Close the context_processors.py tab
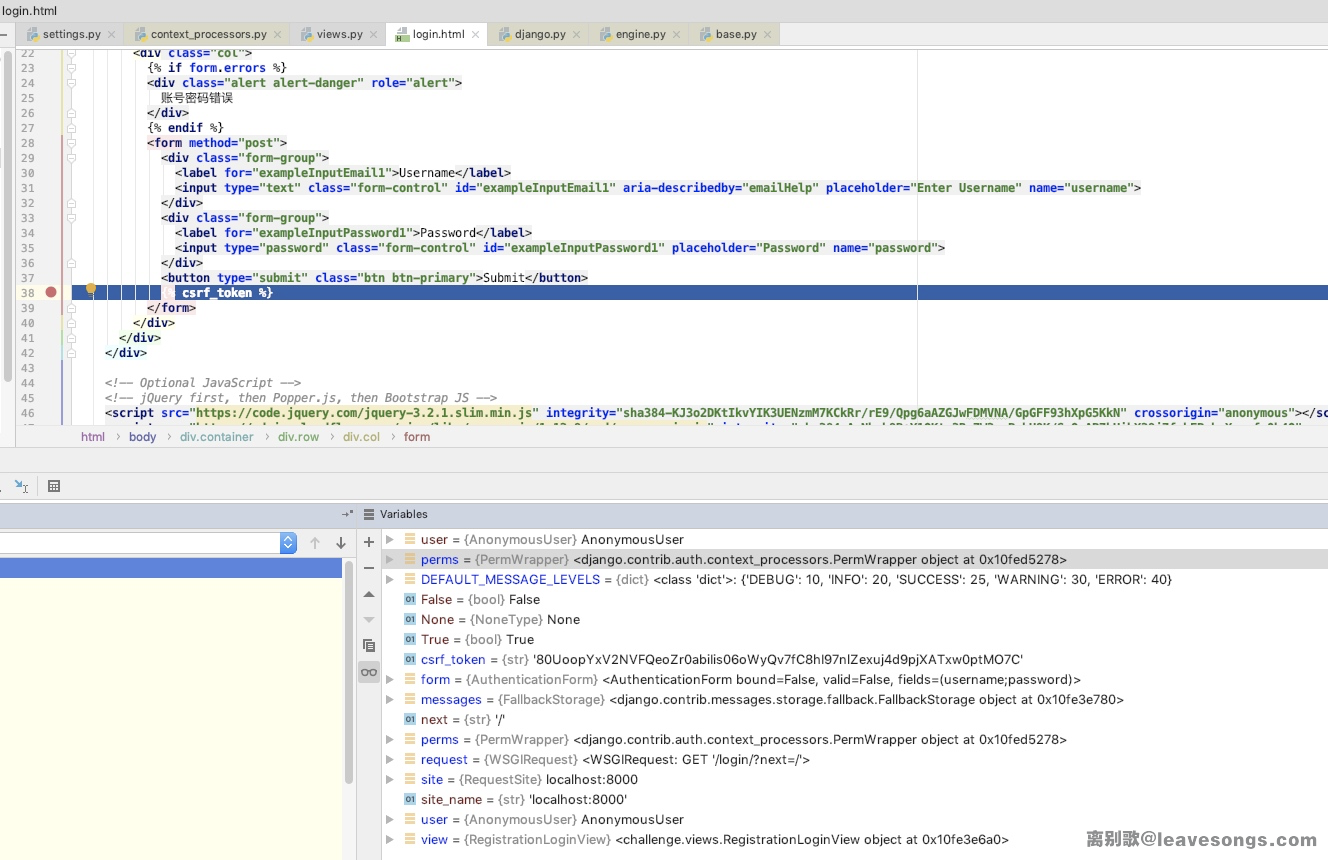The image size is (1328, 860). [277, 35]
